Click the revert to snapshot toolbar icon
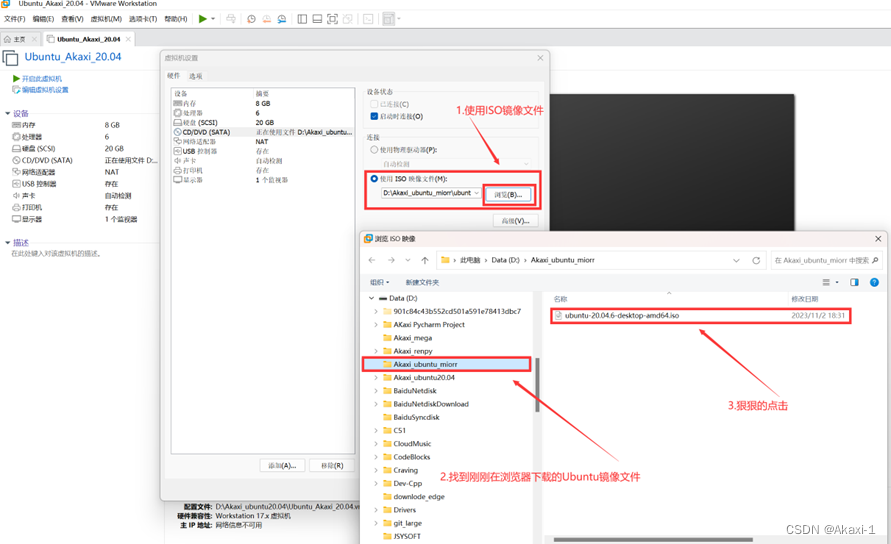 click(x=267, y=19)
